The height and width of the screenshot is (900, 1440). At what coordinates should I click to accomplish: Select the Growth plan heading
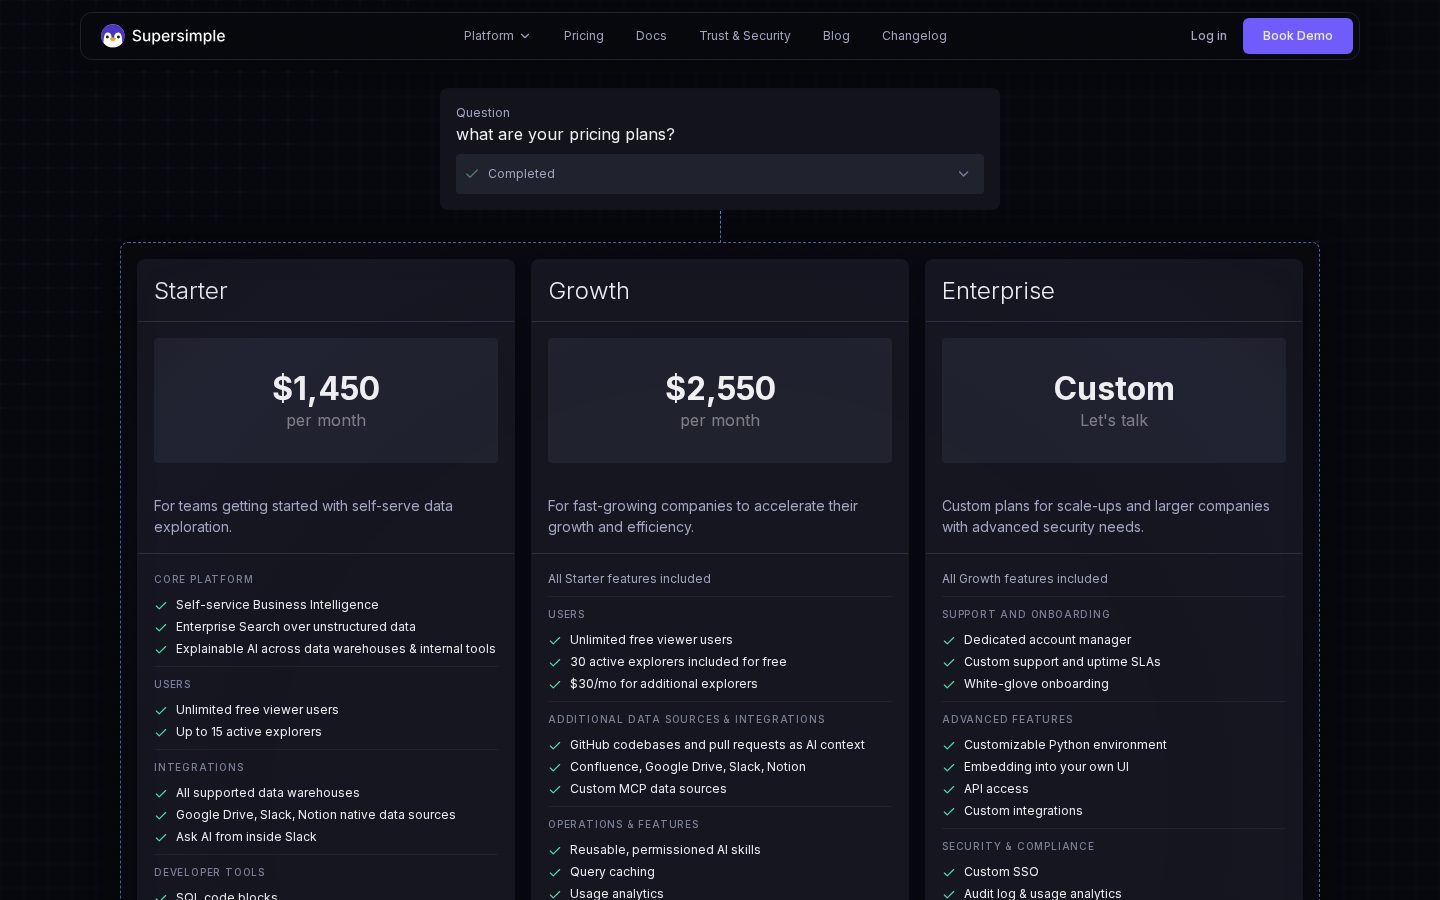589,291
